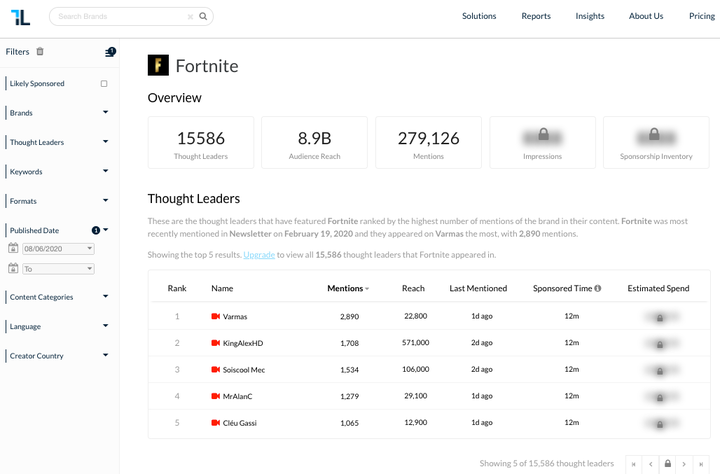Sort by the Reach column header
Viewport: 720px width, 474px height.
pyautogui.click(x=413, y=288)
